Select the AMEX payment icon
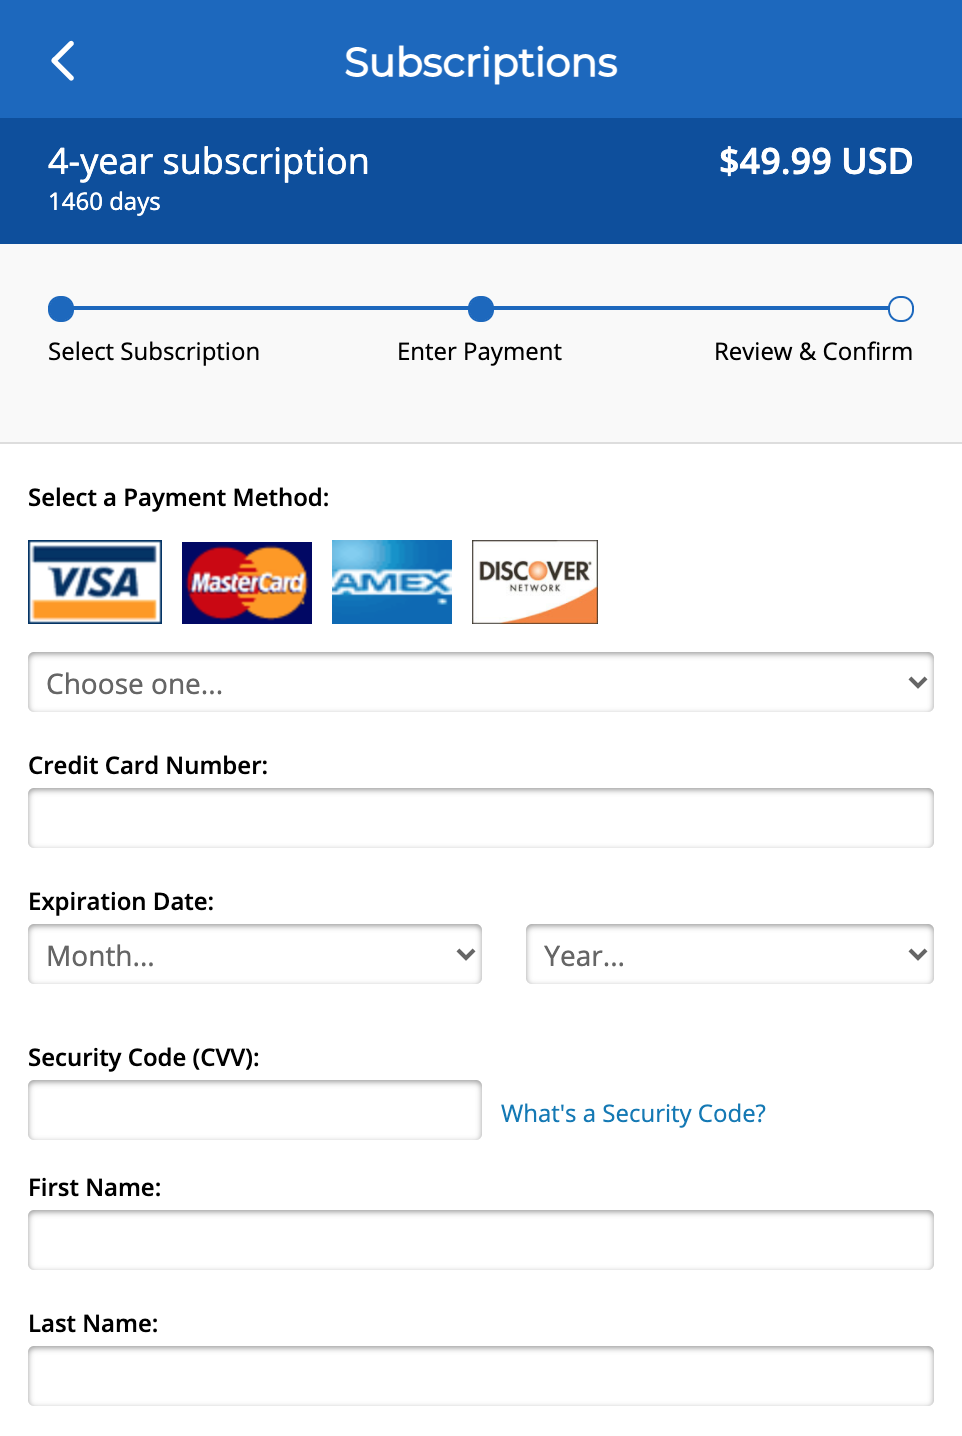Viewport: 962px width, 1436px height. (x=391, y=581)
